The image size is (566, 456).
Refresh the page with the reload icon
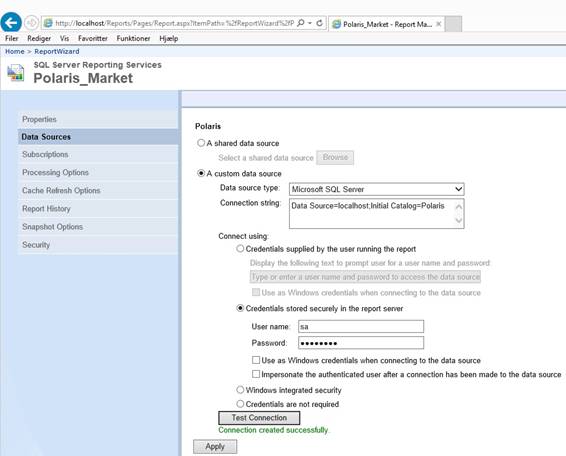pos(319,23)
